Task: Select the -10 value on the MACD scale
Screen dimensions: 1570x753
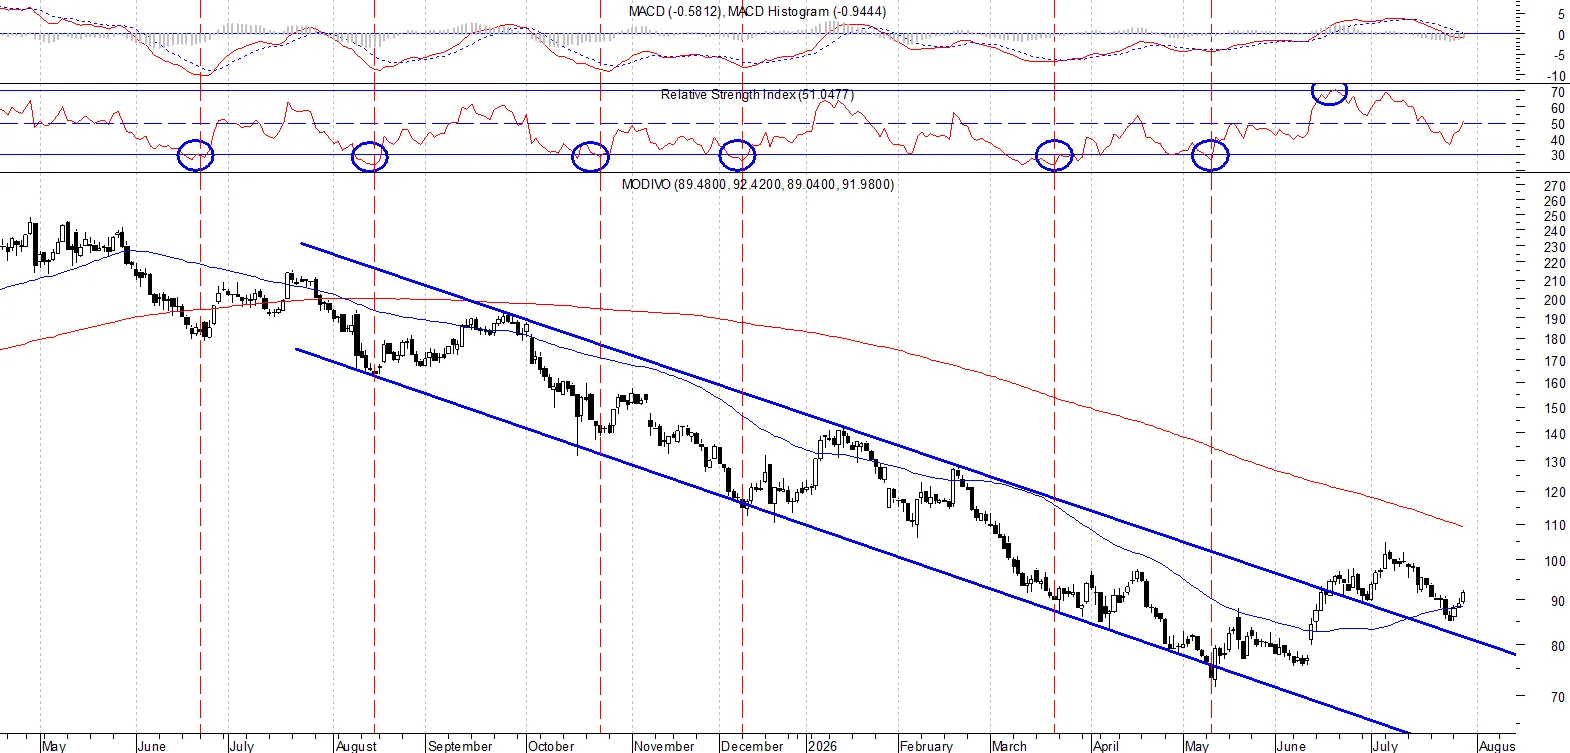Action: pyautogui.click(x=1556, y=76)
